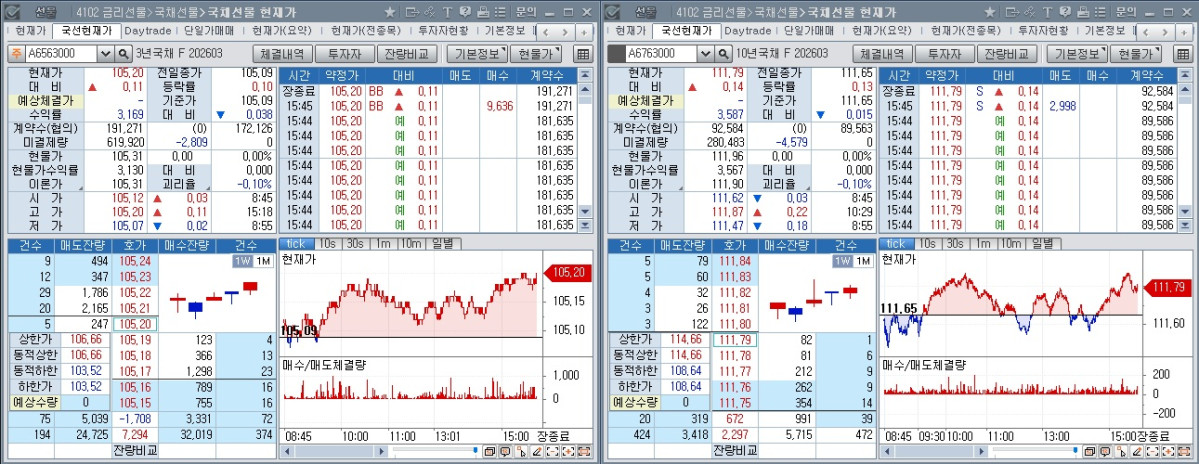Click the search magnifier next to A6563000

124,54
